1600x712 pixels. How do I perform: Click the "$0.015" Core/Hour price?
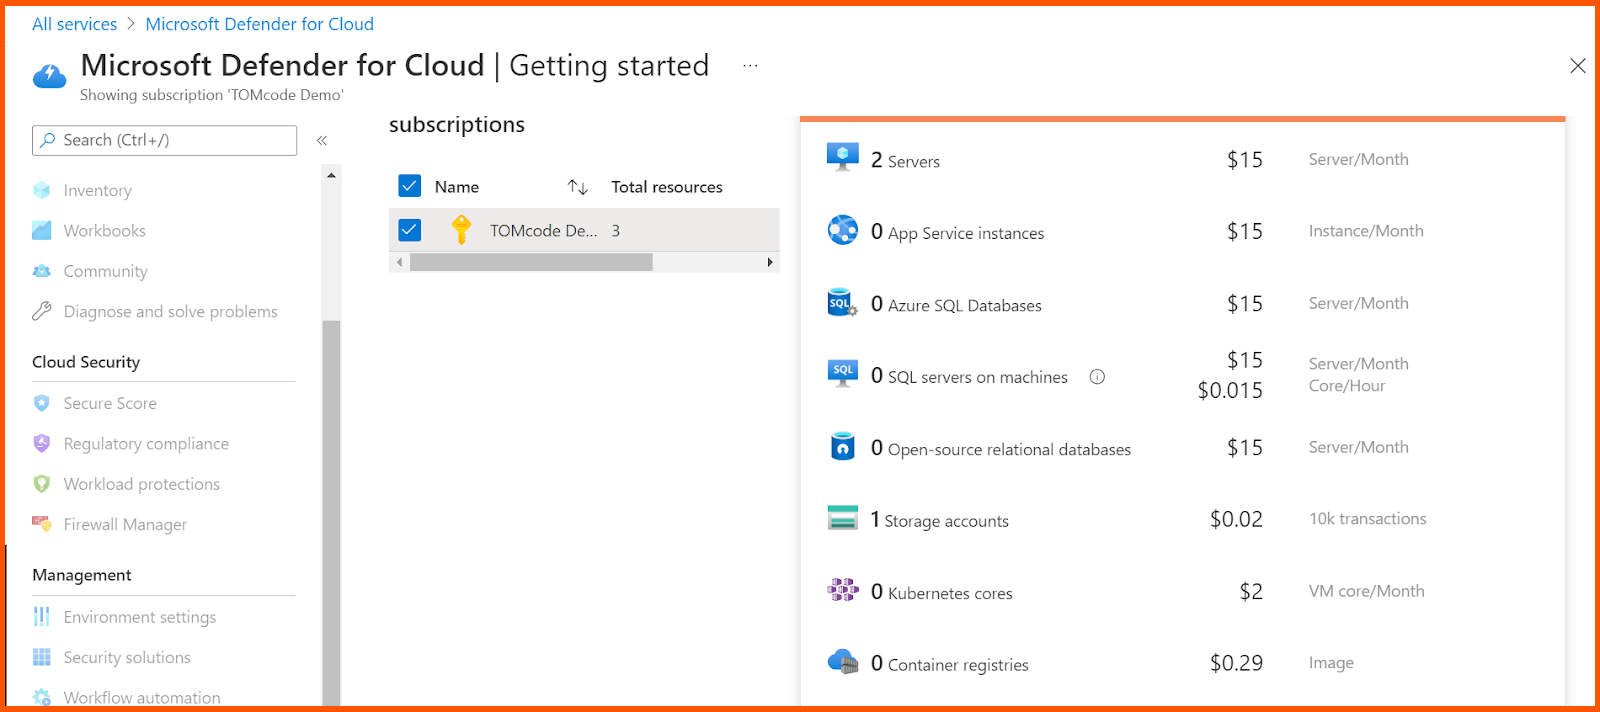click(x=1230, y=390)
